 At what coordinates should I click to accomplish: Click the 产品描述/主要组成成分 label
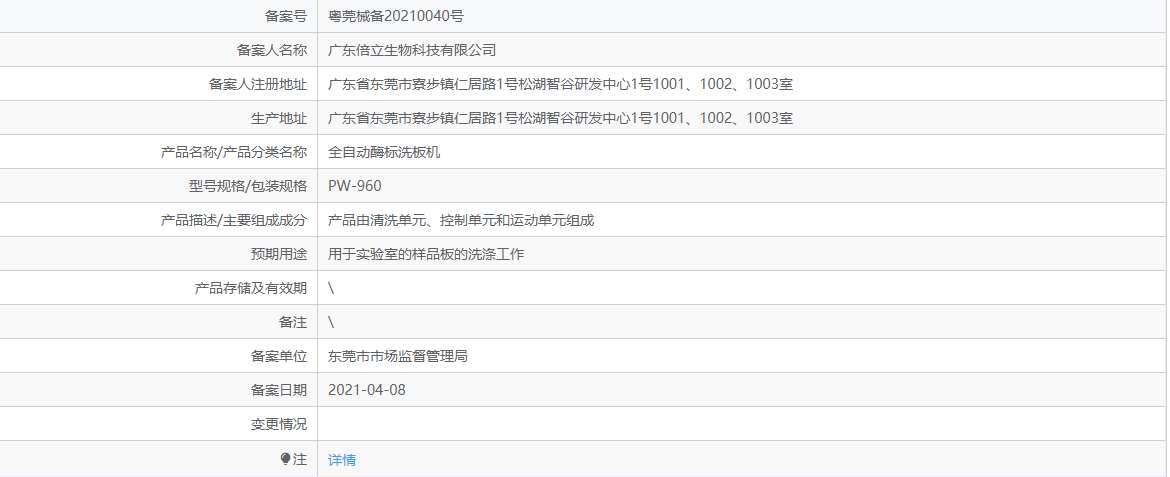point(234,220)
